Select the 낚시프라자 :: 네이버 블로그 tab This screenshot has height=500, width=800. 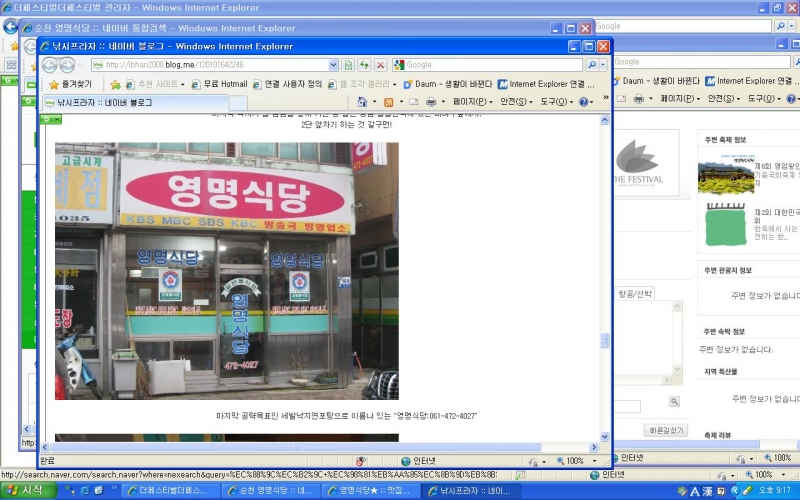point(135,103)
